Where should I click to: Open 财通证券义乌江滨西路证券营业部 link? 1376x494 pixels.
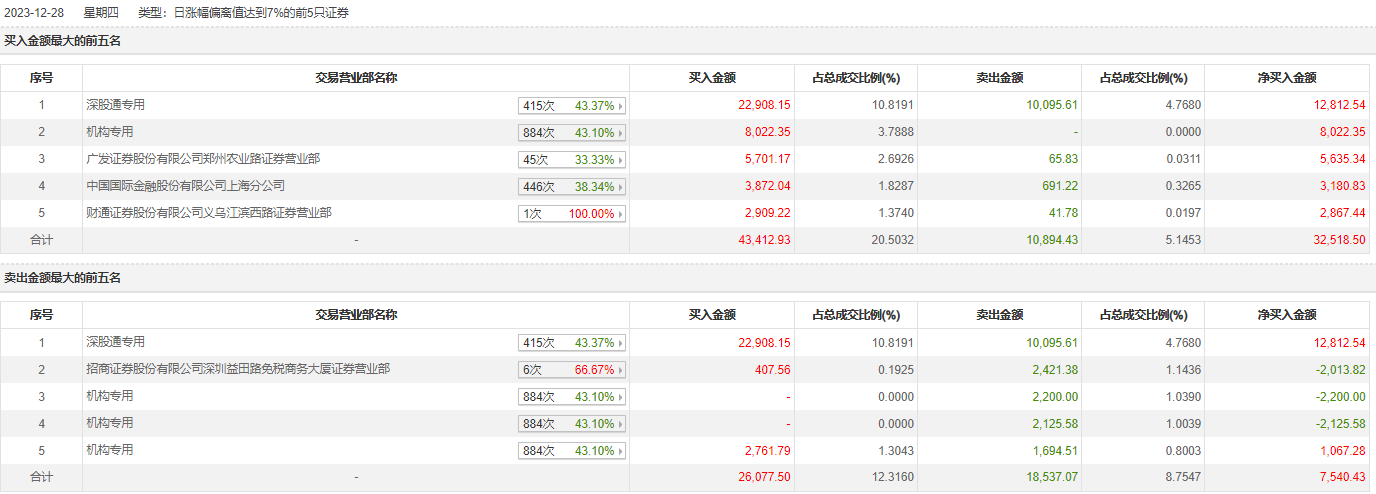point(209,213)
